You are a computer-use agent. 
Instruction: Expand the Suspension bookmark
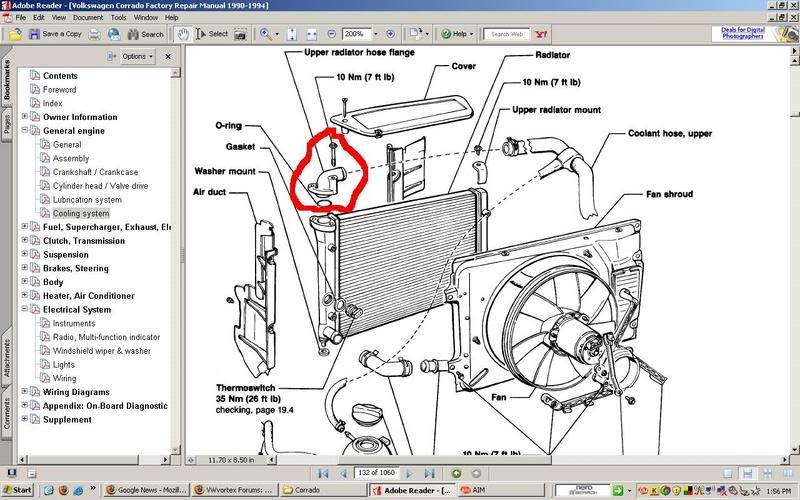pos(24,254)
